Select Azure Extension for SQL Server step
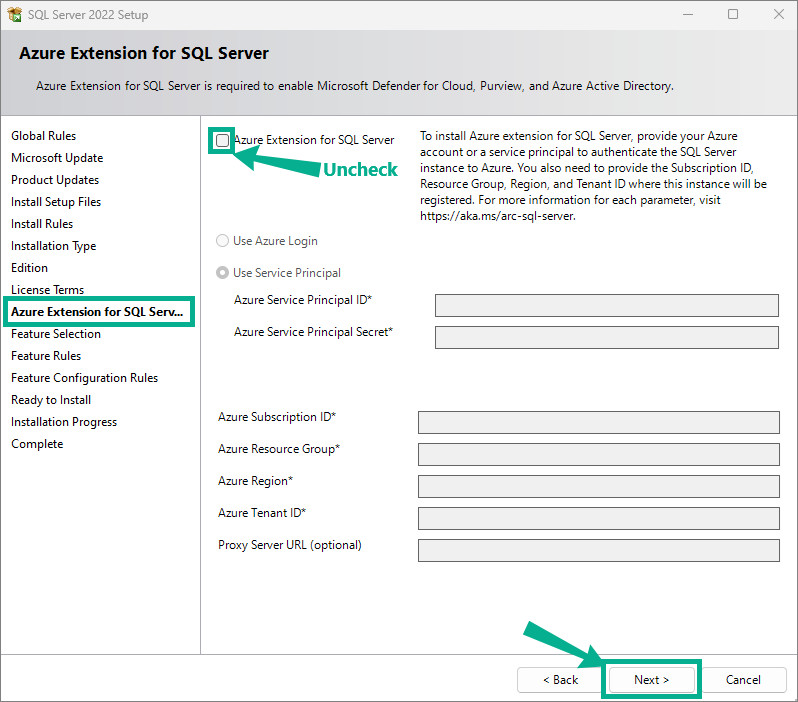Image resolution: width=798 pixels, height=702 pixels. point(97,312)
